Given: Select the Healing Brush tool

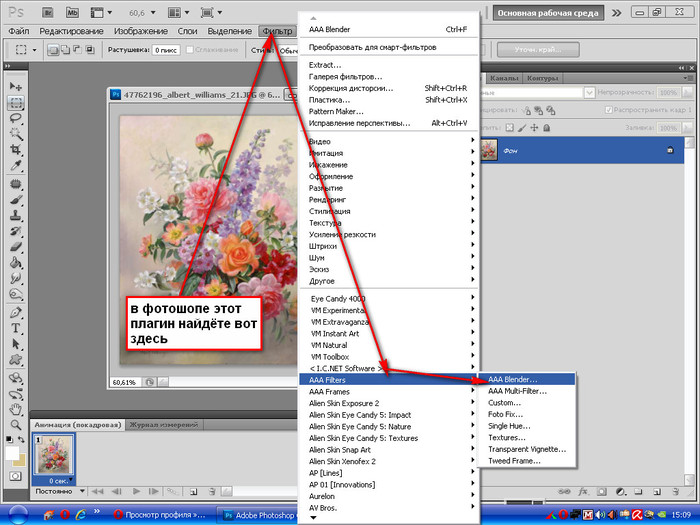Looking at the screenshot, I should [x=16, y=183].
